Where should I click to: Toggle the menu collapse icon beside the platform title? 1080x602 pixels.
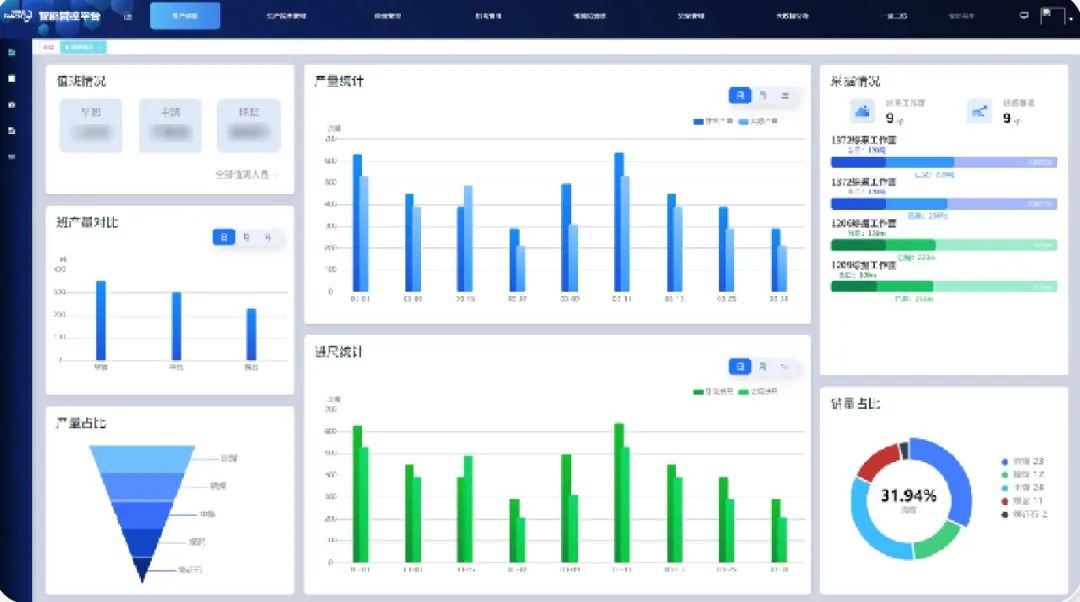[128, 16]
